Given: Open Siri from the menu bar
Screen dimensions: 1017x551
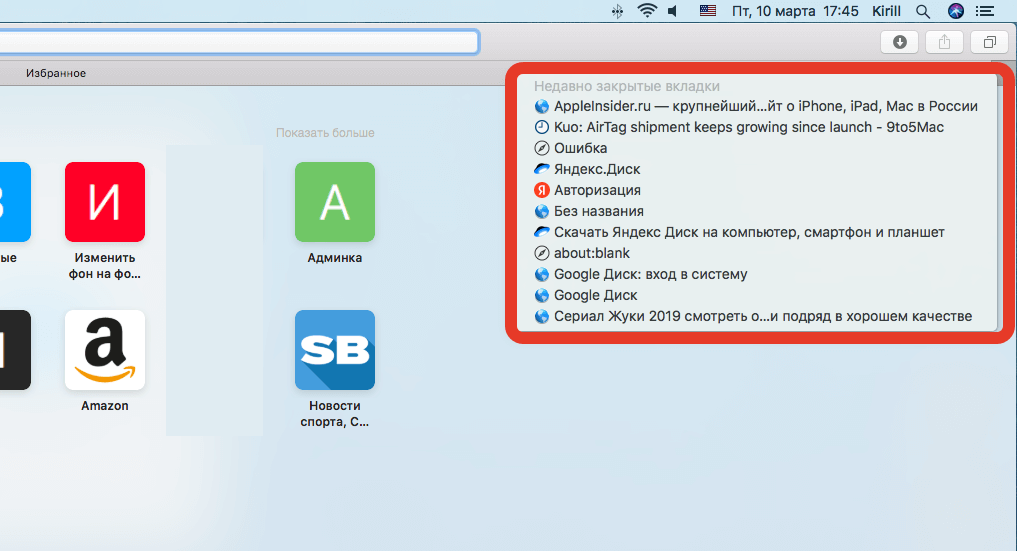Looking at the screenshot, I should (x=956, y=11).
